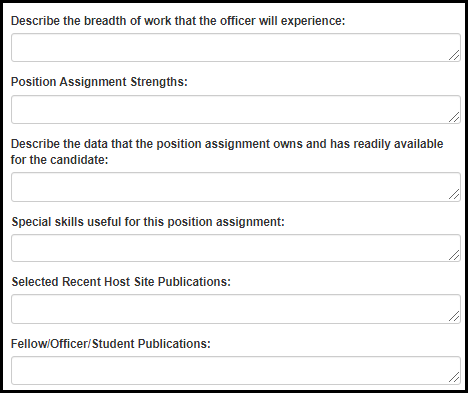Focus the breadth of work text area
This screenshot has width=468, height=393.
coord(236,47)
